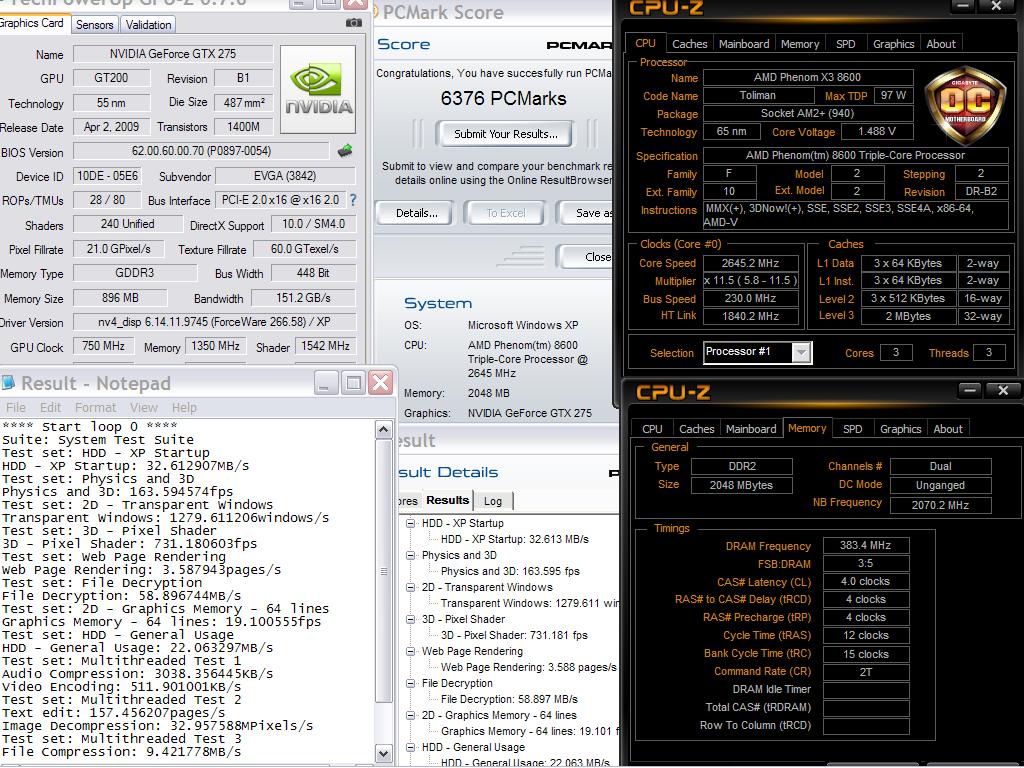Open Notepad Edit menu
The height and width of the screenshot is (768, 1024).
click(x=50, y=408)
